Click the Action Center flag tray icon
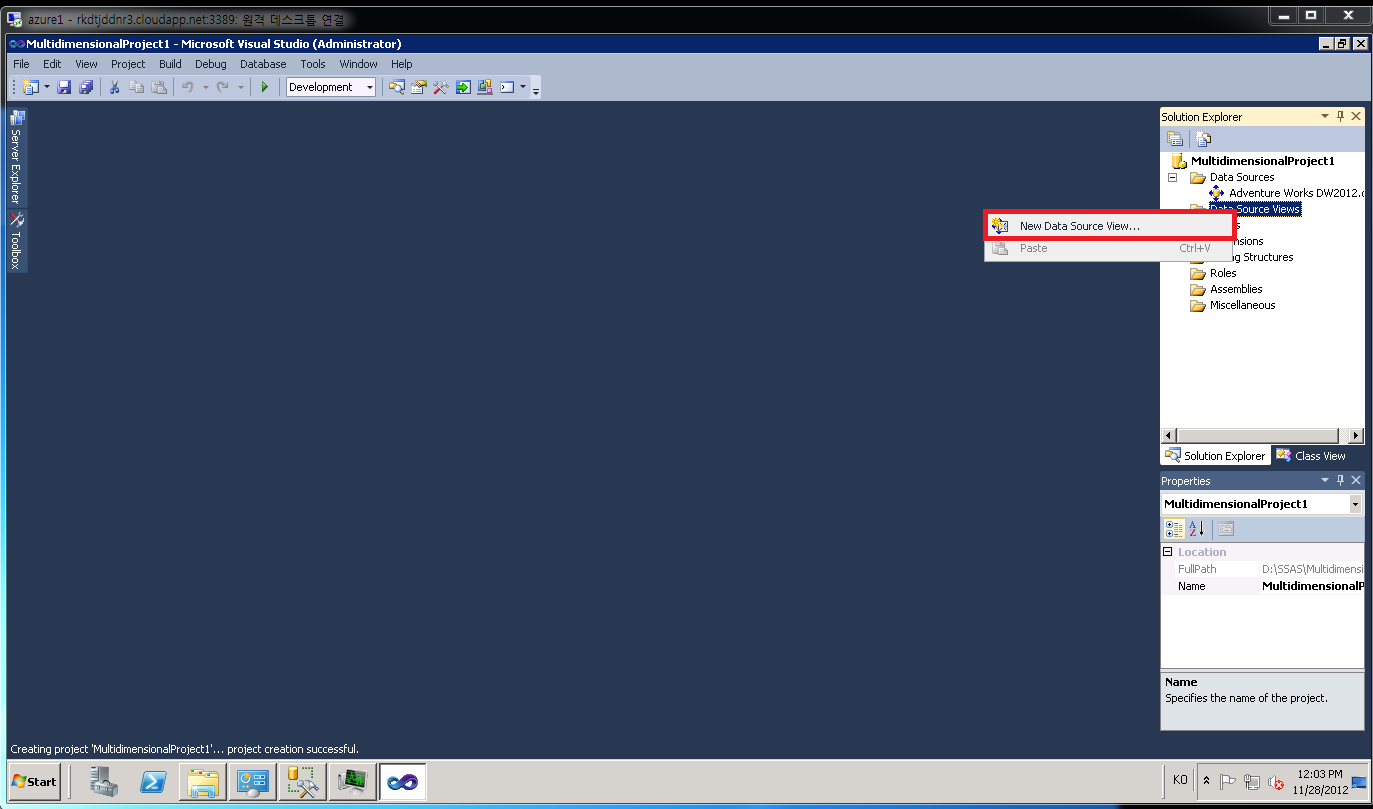The image size is (1373, 809). [x=1228, y=782]
